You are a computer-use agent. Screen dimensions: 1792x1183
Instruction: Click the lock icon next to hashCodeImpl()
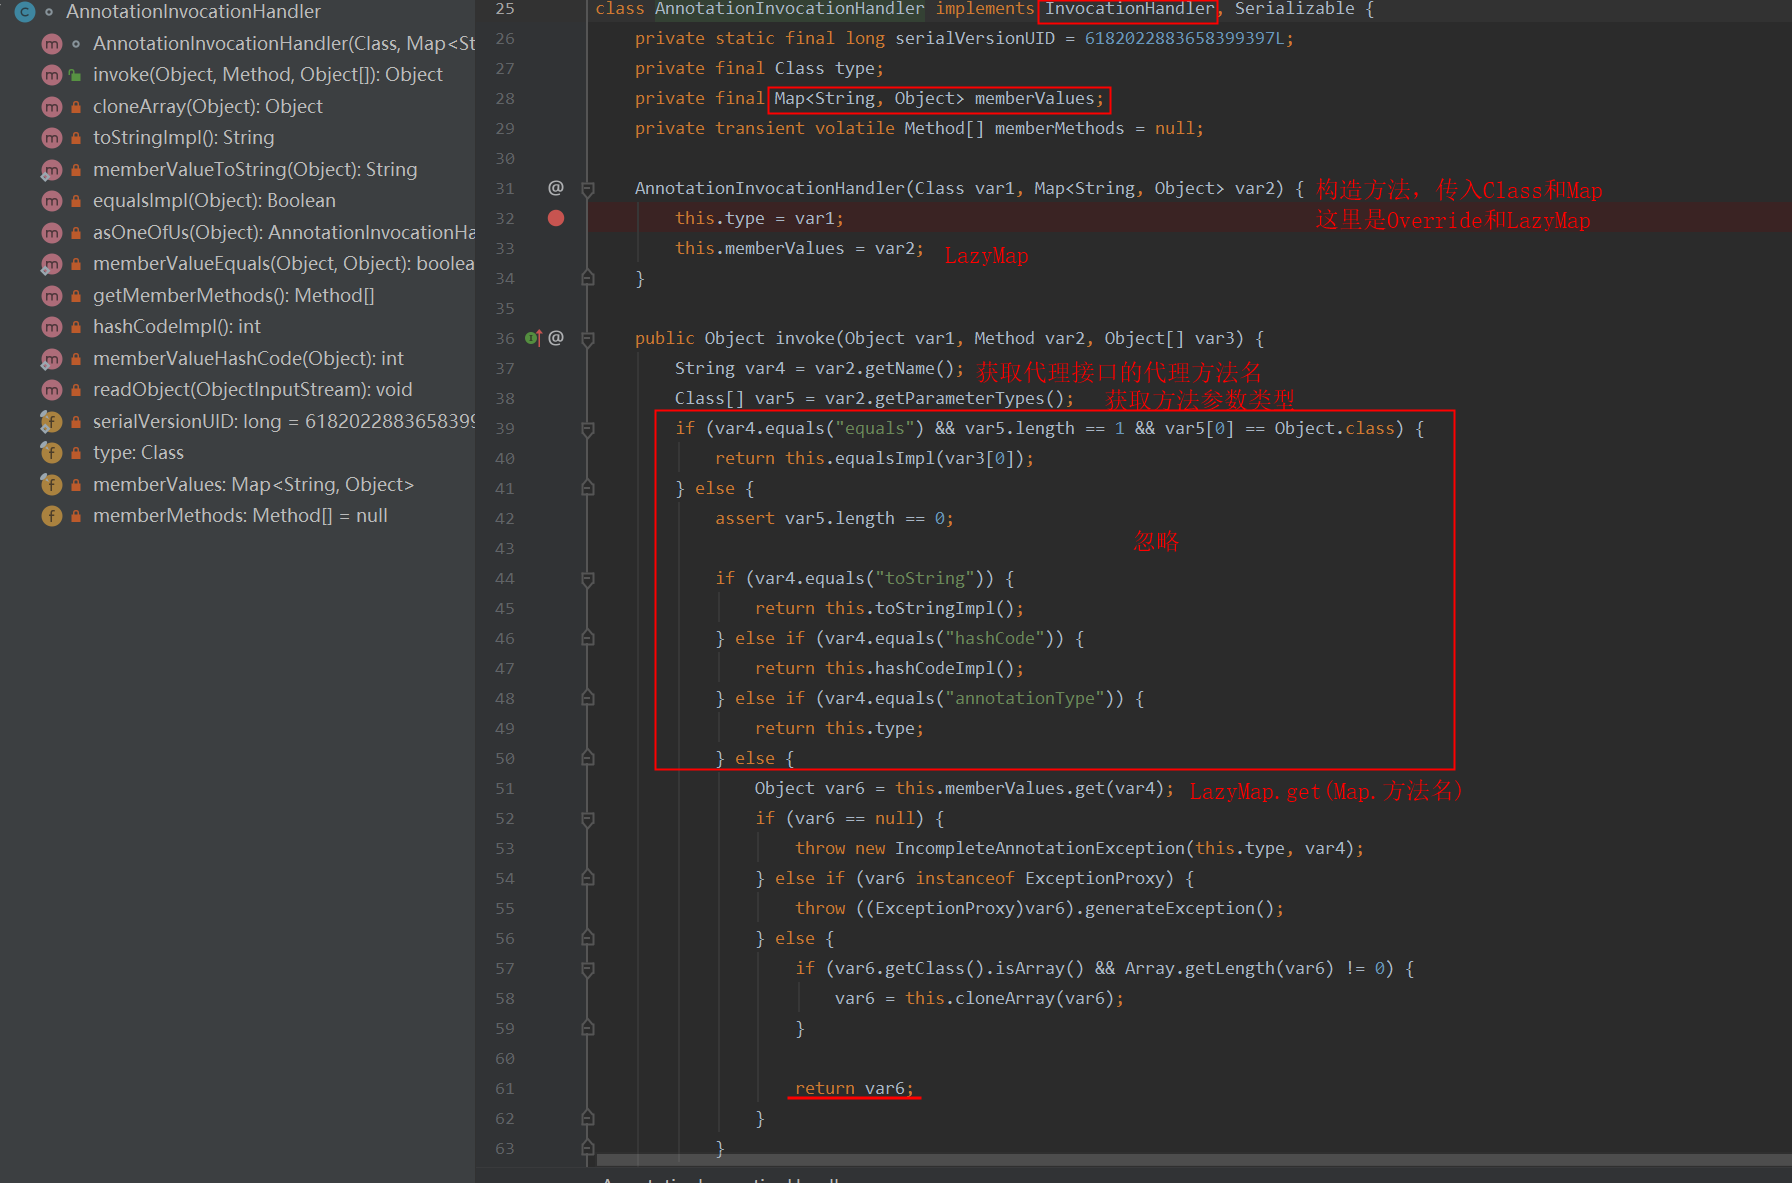coord(76,327)
